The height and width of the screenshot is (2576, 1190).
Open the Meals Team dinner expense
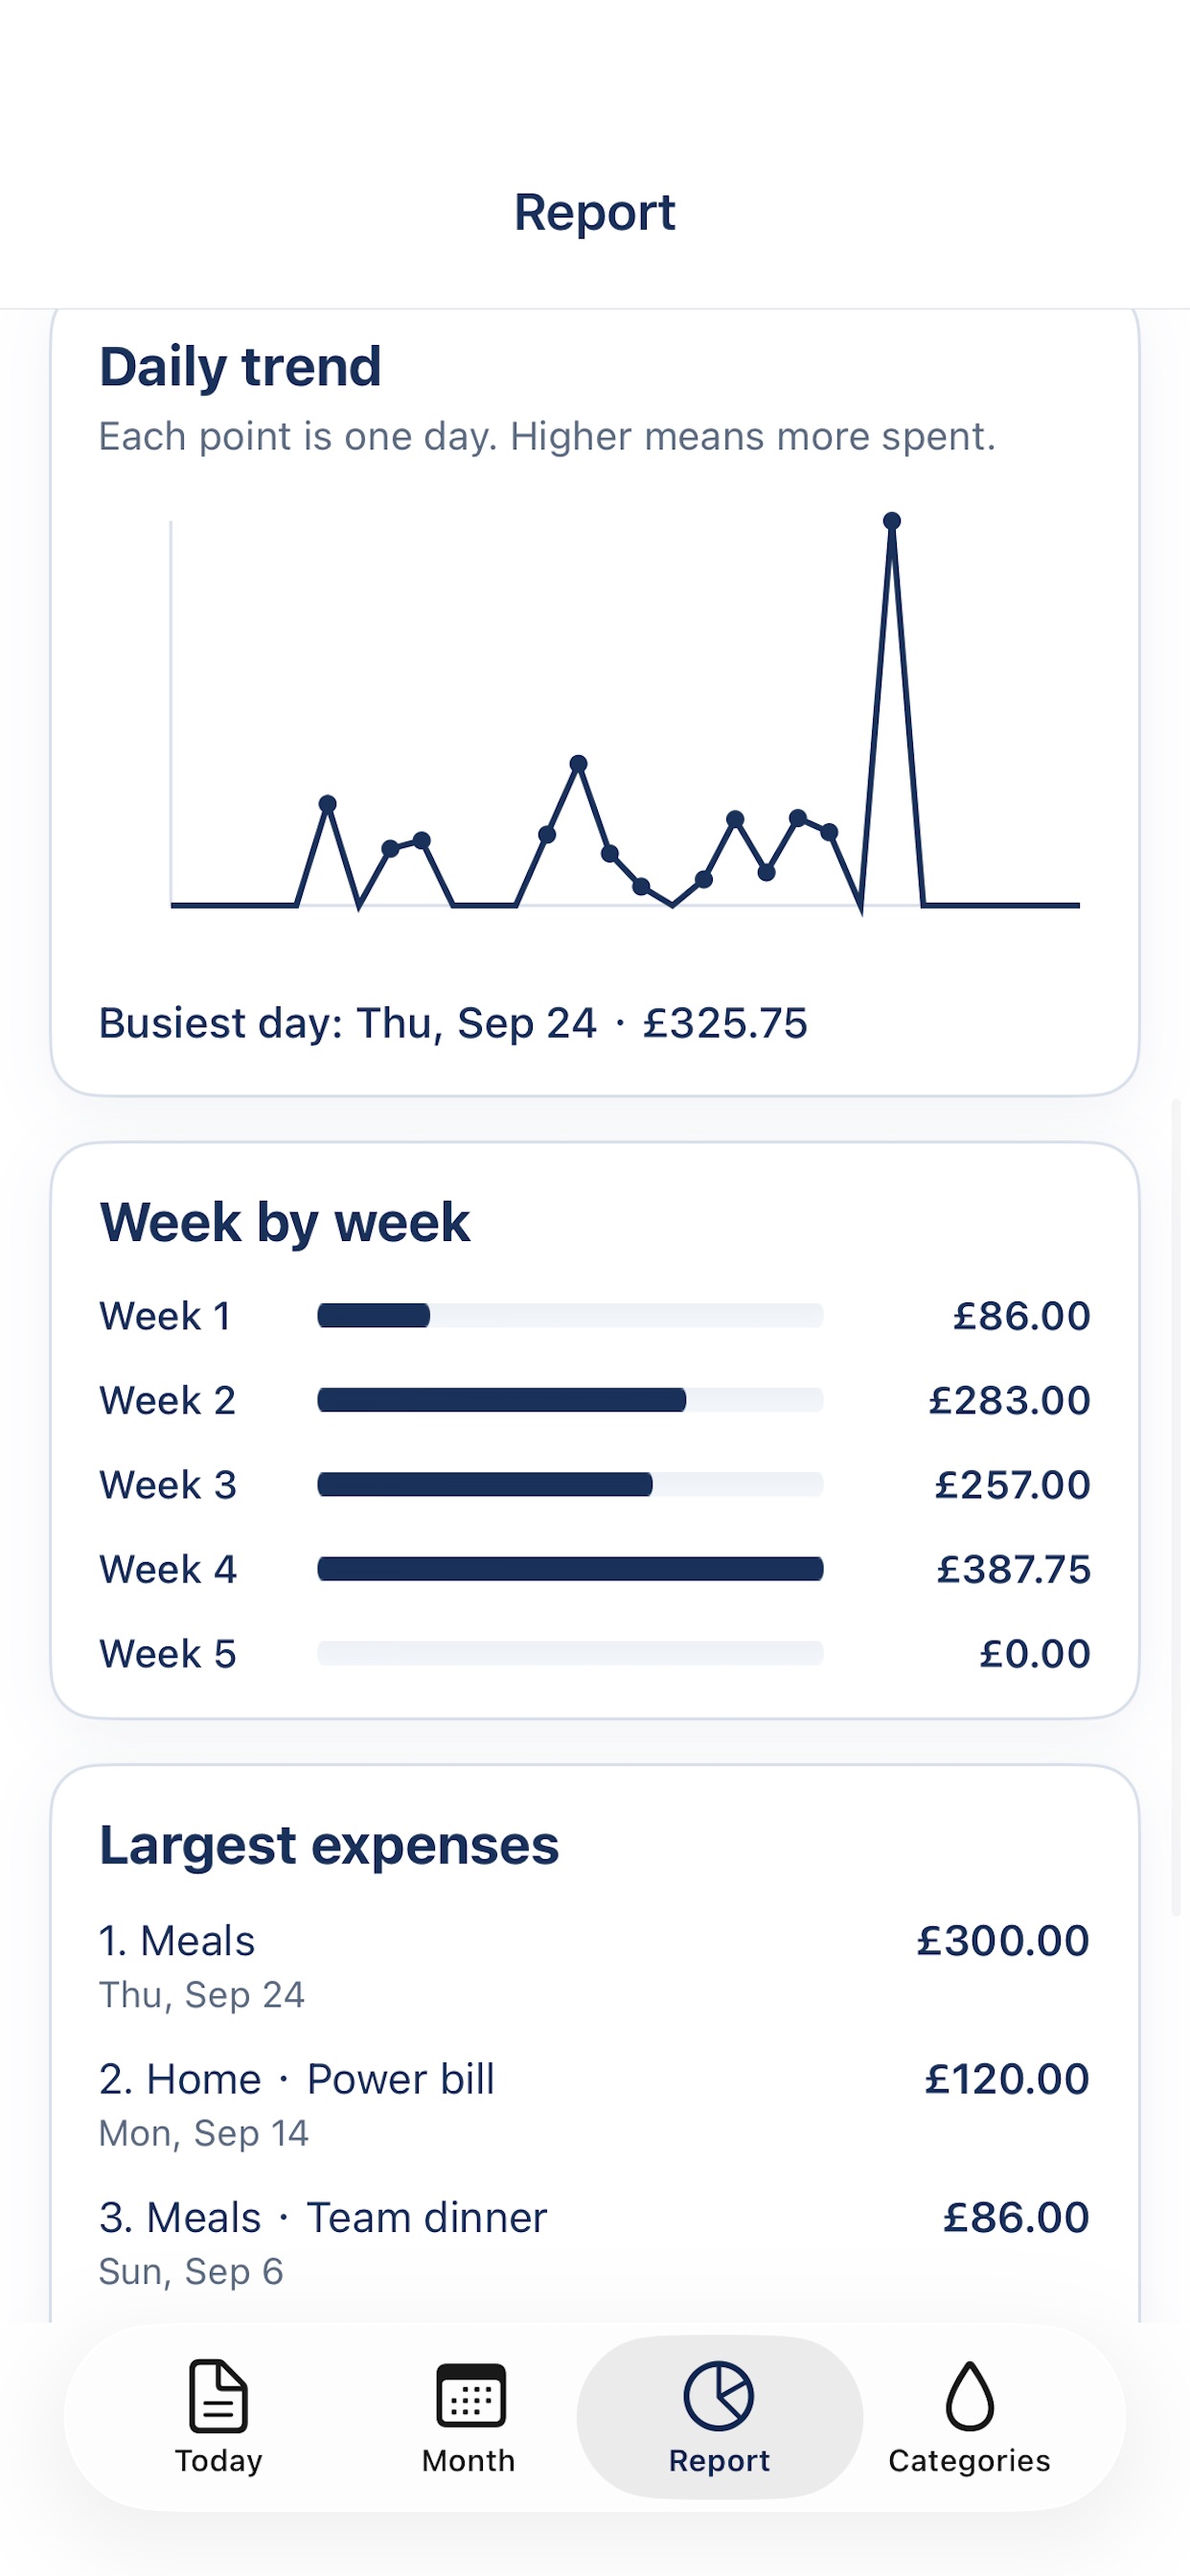[594, 2242]
